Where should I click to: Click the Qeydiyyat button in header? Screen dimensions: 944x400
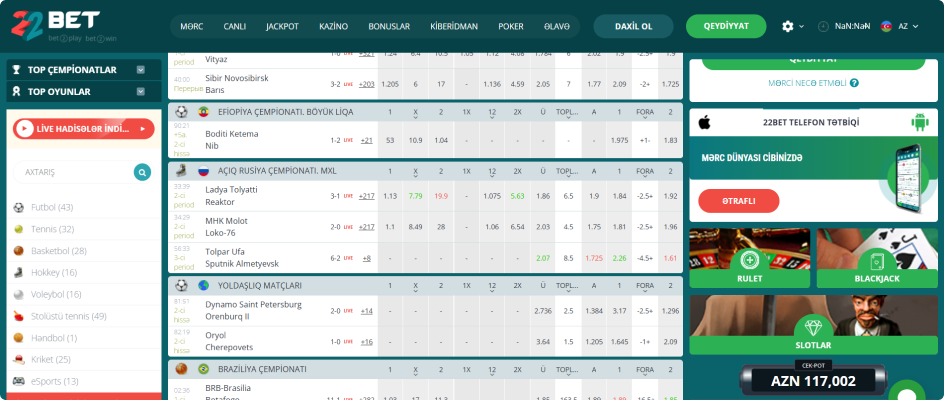click(726, 27)
